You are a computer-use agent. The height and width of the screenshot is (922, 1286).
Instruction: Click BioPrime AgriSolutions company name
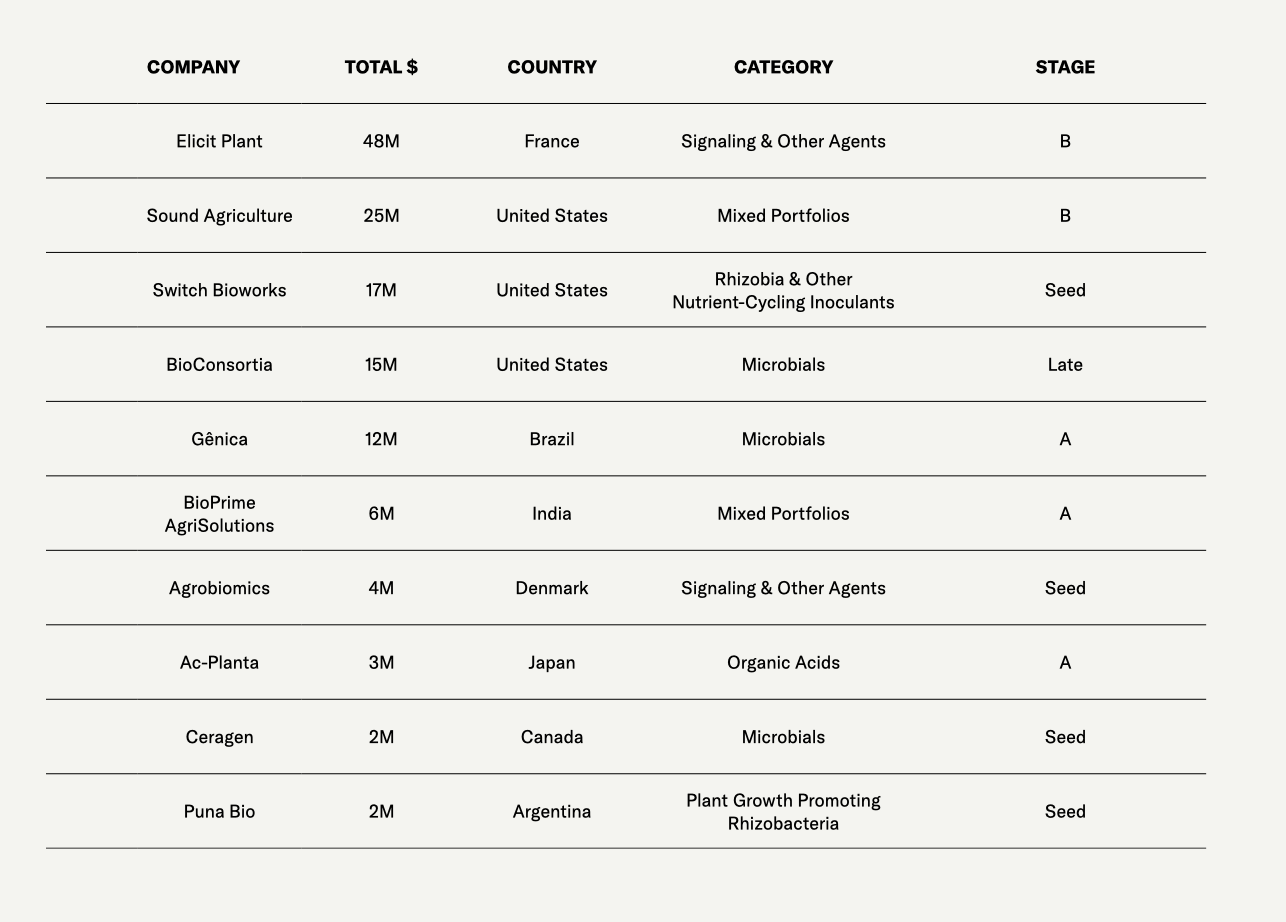tap(219, 514)
